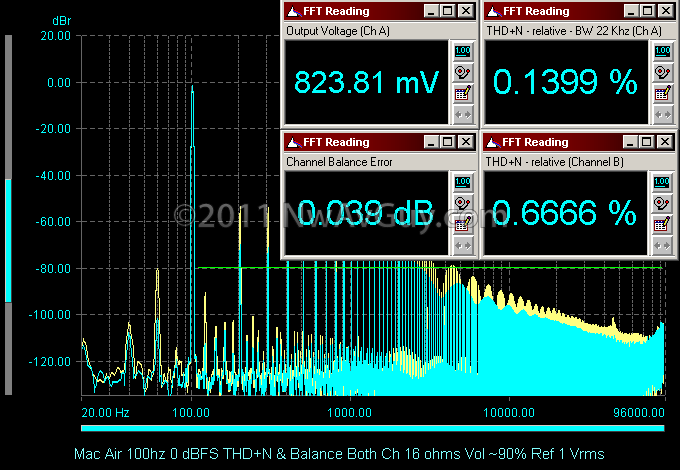Click the title bar icon of Output Voltage window
The width and height of the screenshot is (680, 470).
point(294,11)
